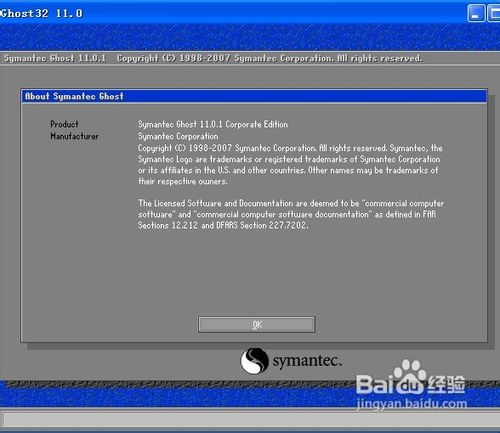
Task: Click the Licensed Software and Documentation paragraph
Action: (x=291, y=214)
